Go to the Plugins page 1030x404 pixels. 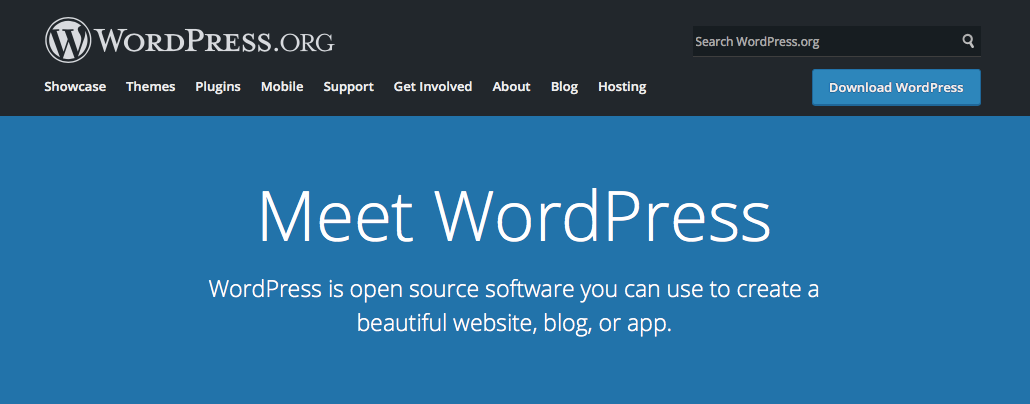[x=218, y=87]
